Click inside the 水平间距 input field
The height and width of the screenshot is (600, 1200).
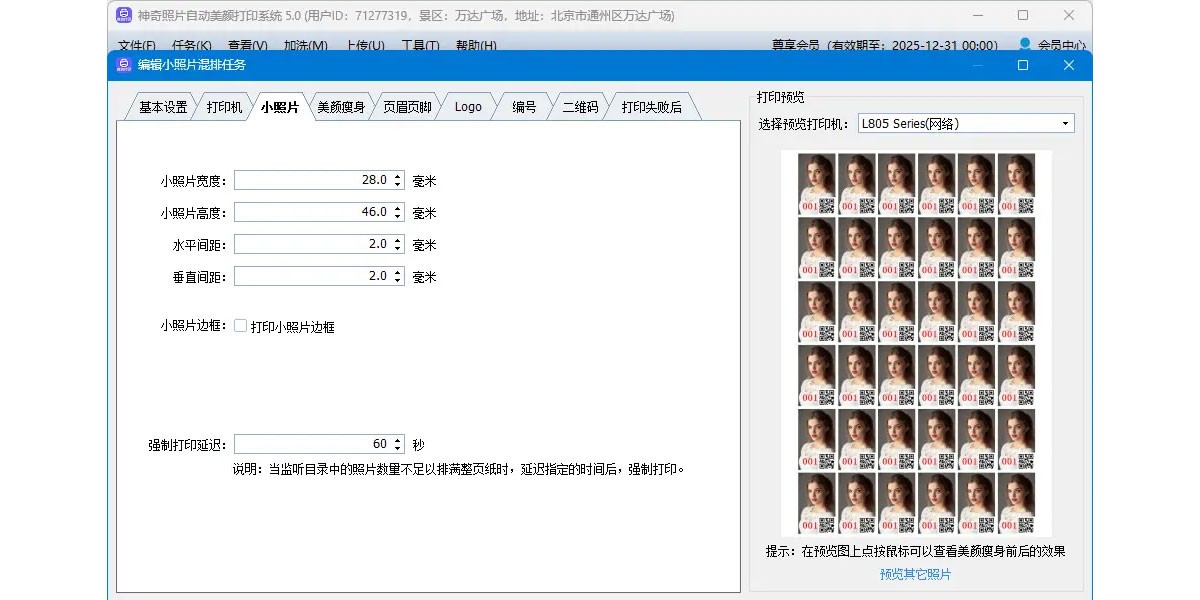click(x=312, y=244)
